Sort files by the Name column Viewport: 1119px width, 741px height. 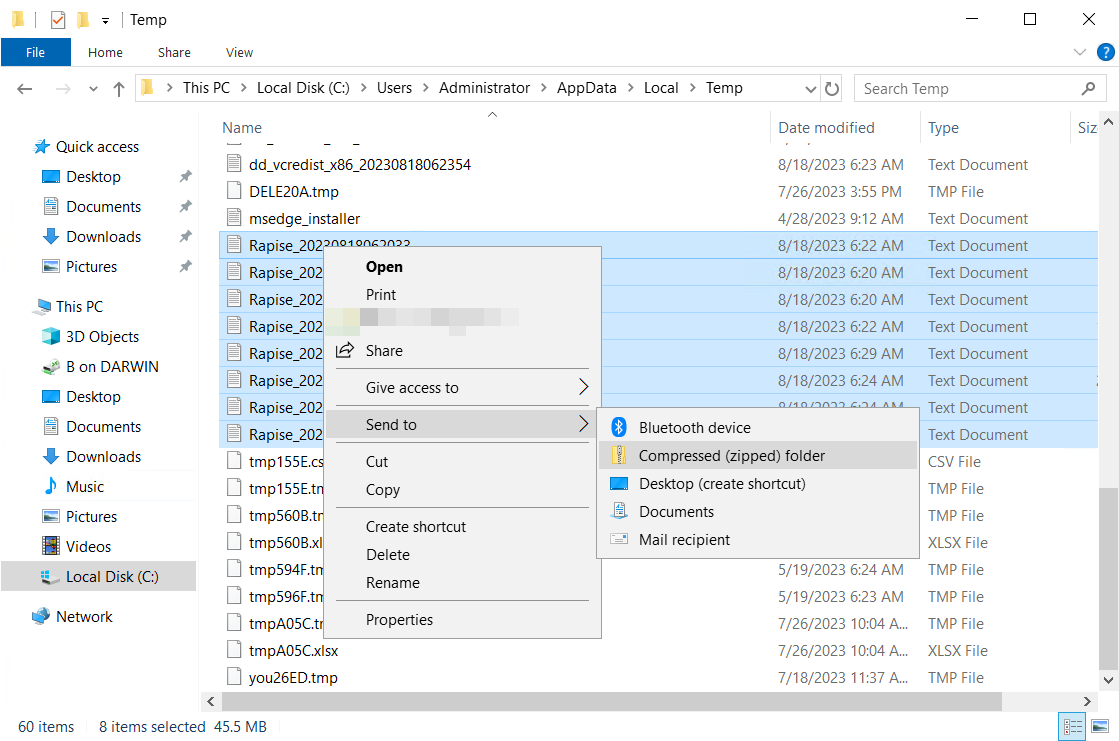coord(242,128)
